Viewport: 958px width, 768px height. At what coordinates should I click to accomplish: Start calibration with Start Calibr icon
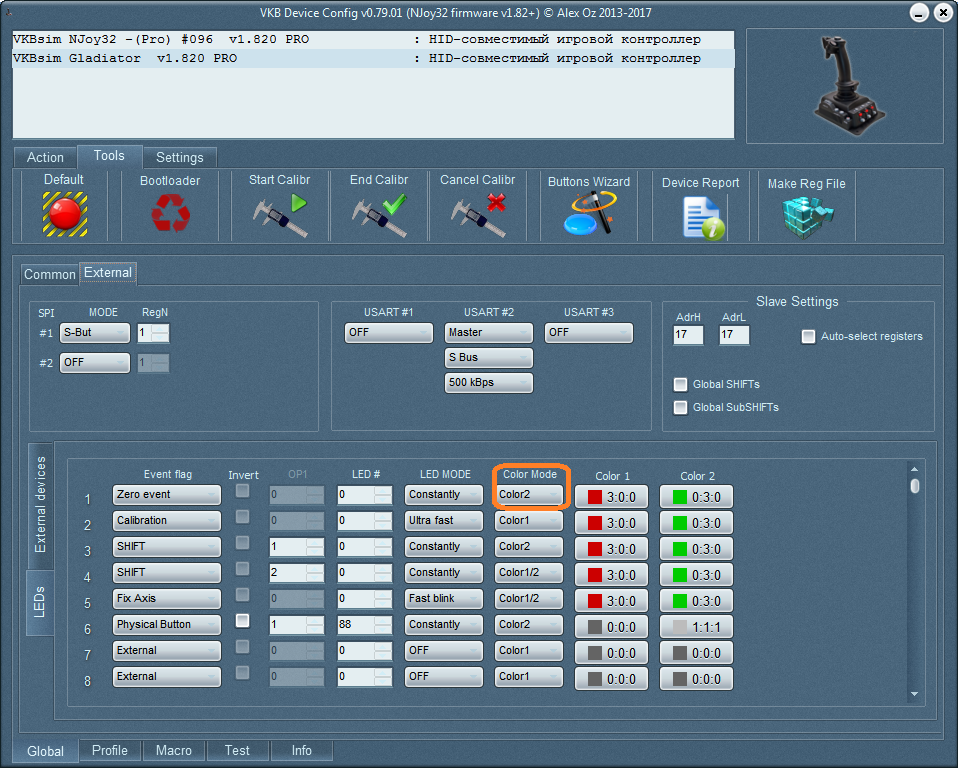[x=279, y=213]
